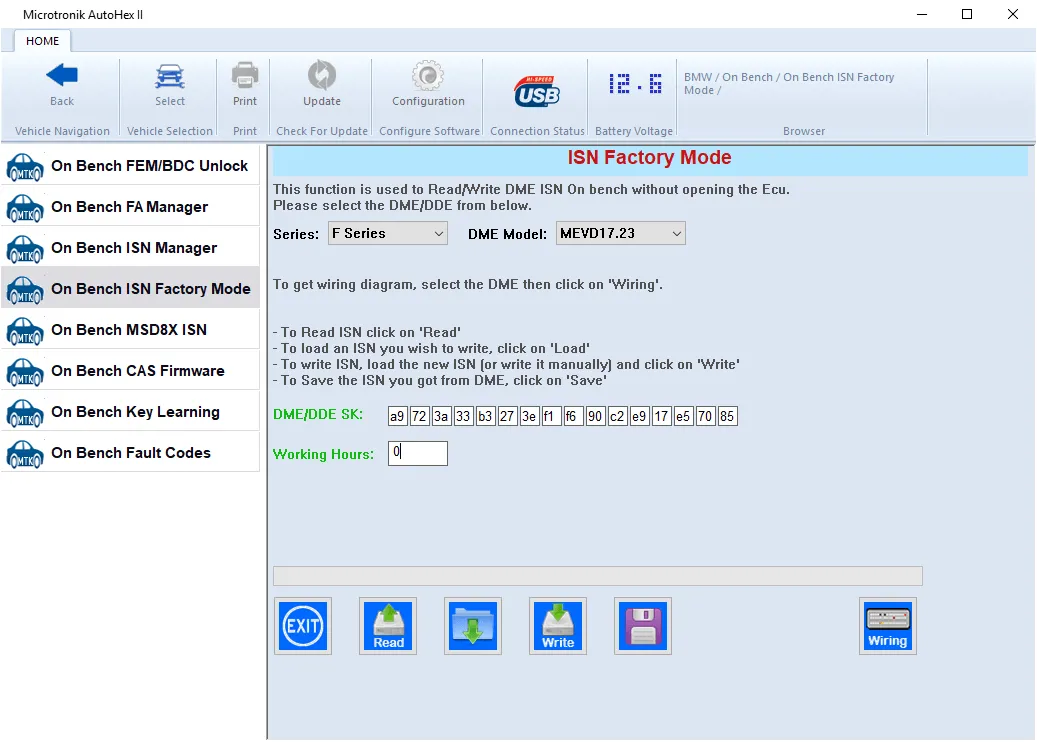The image size is (1037, 742).
Task: Select On Bench Fault Codes
Action: 130,453
